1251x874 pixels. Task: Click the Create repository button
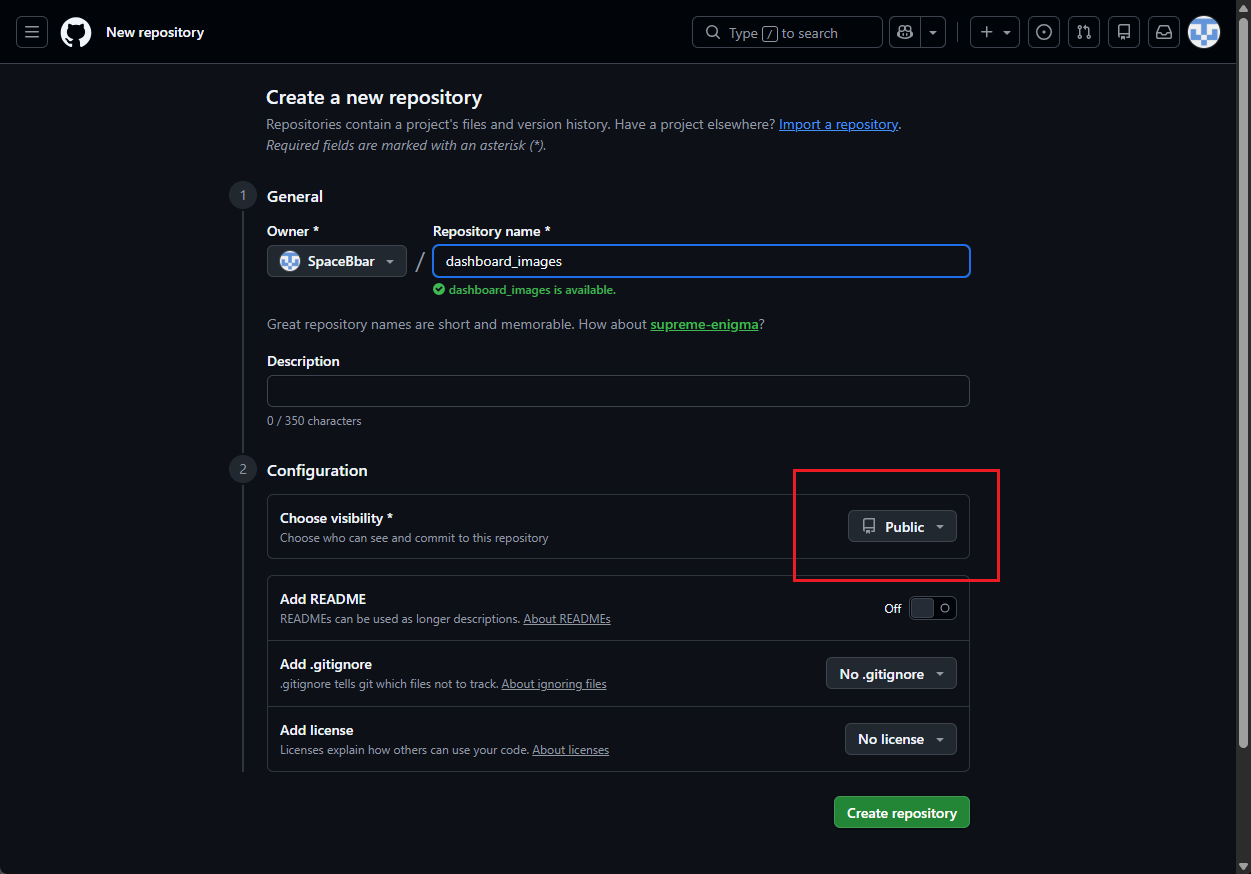pos(902,813)
